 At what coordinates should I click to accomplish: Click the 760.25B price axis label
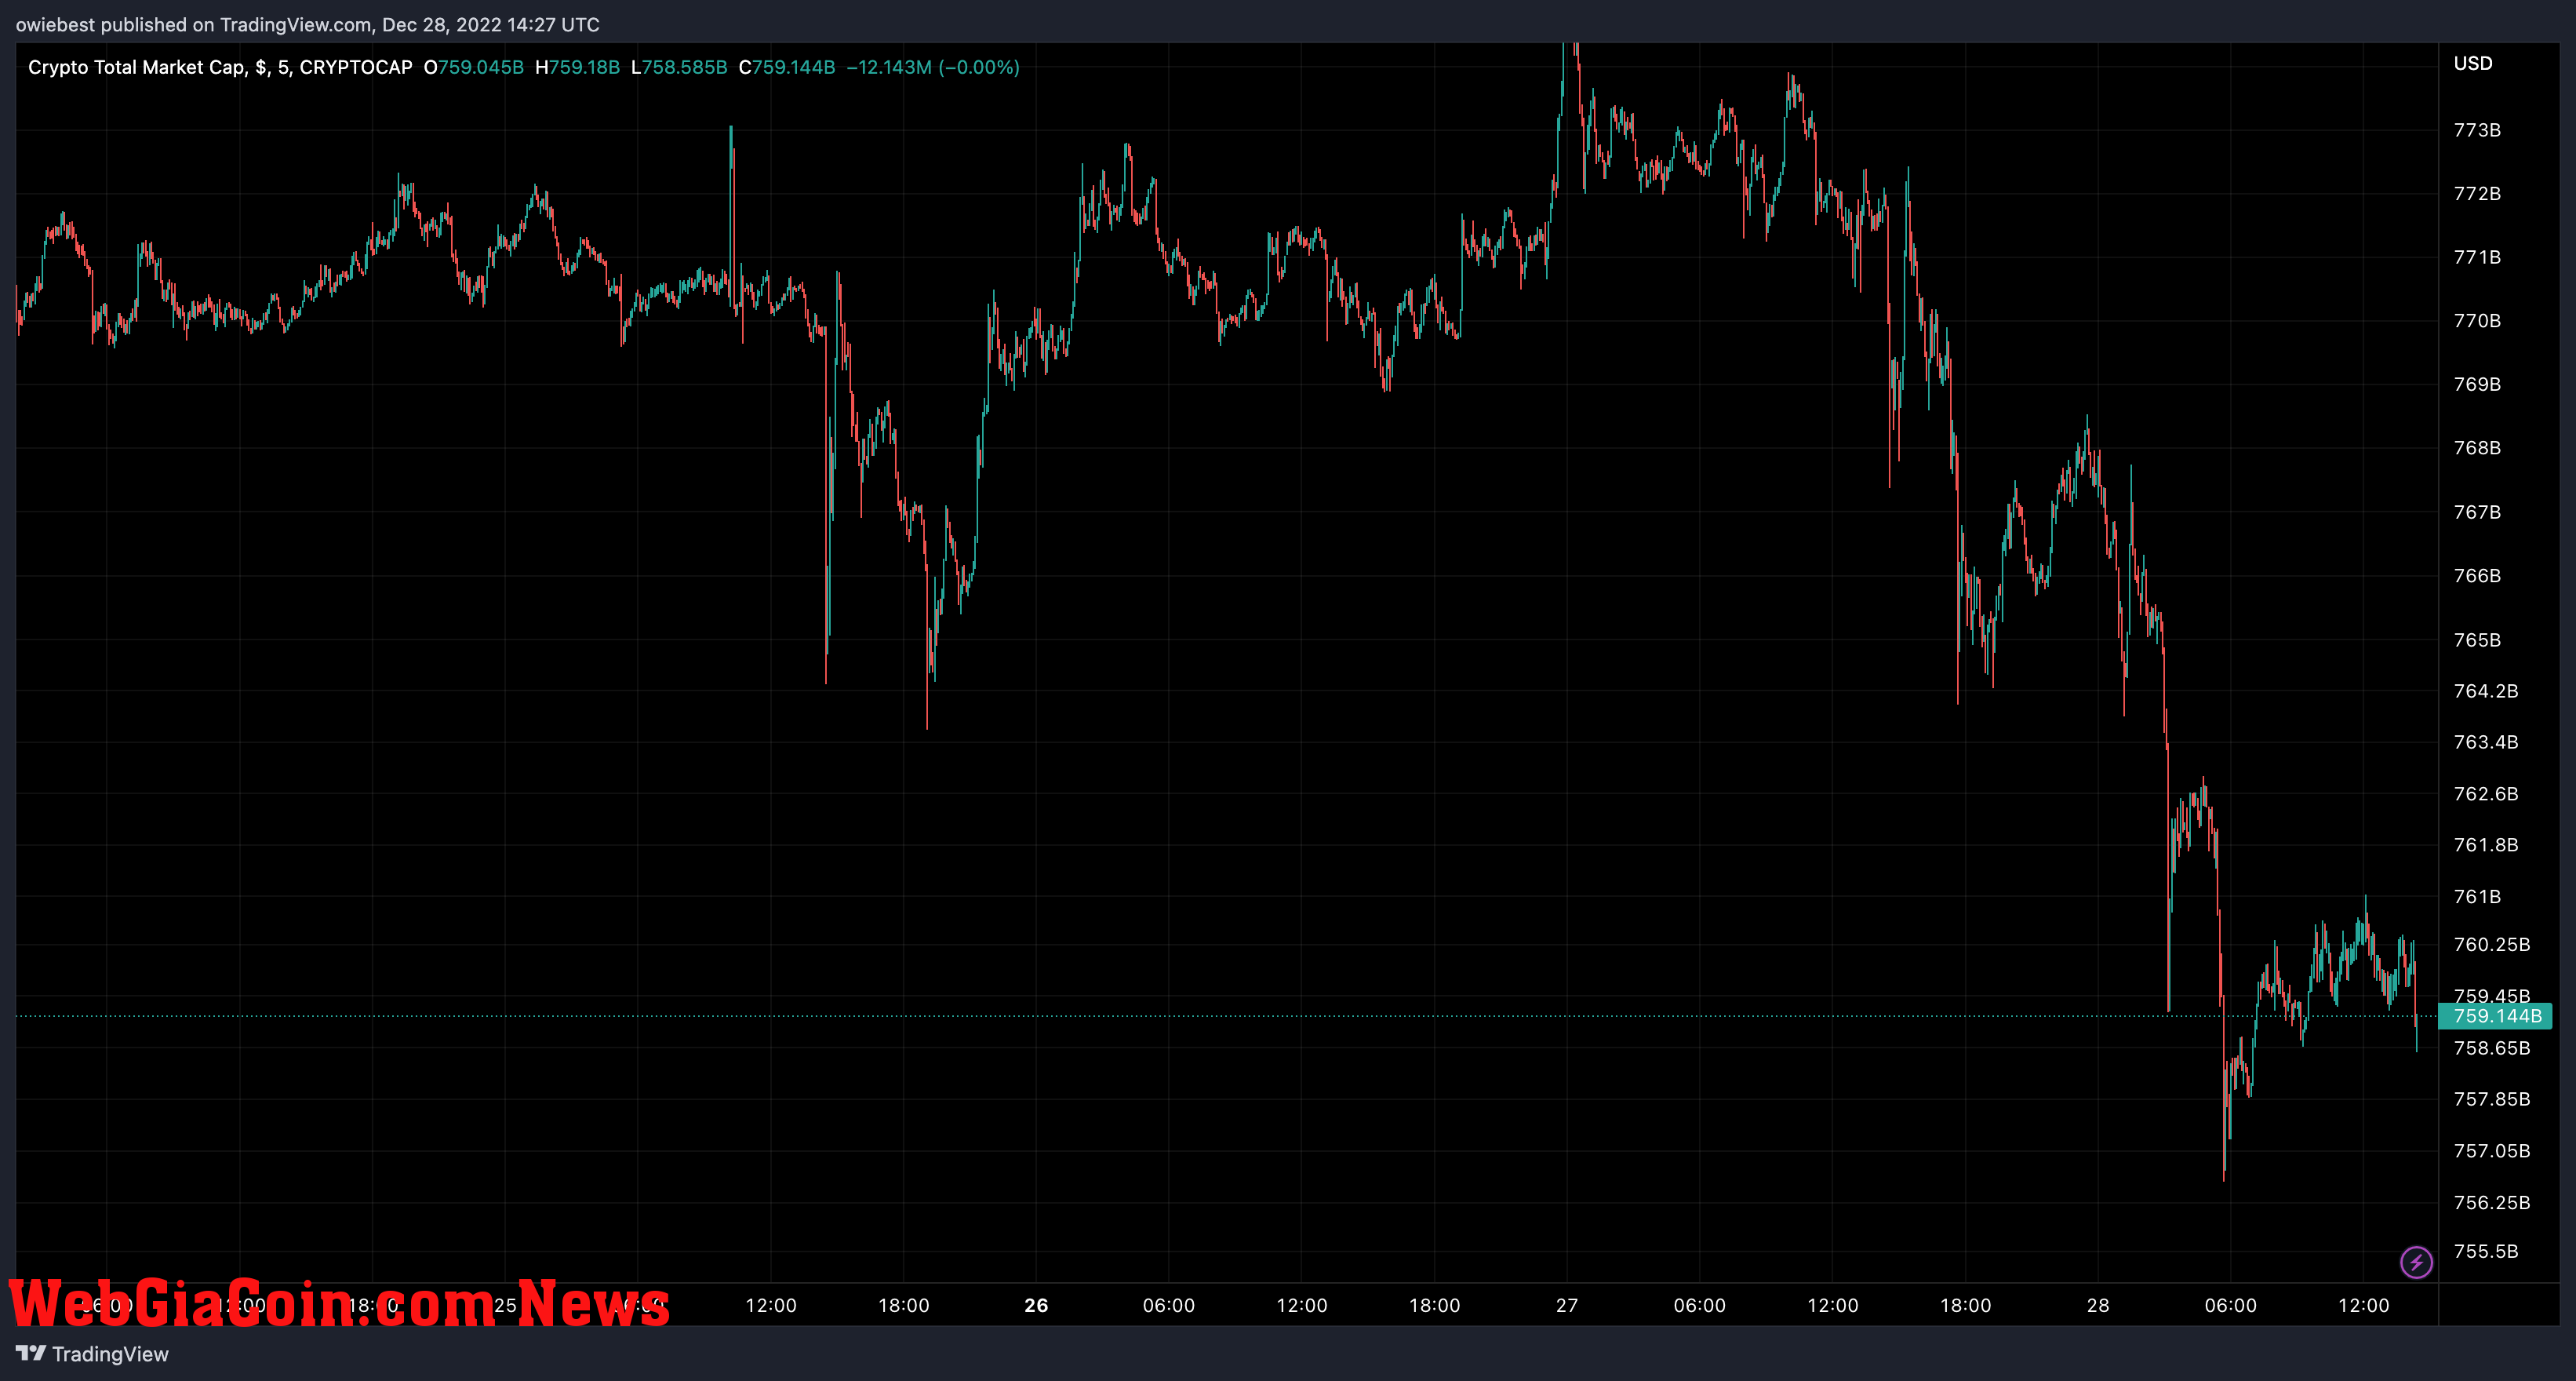(x=2492, y=945)
